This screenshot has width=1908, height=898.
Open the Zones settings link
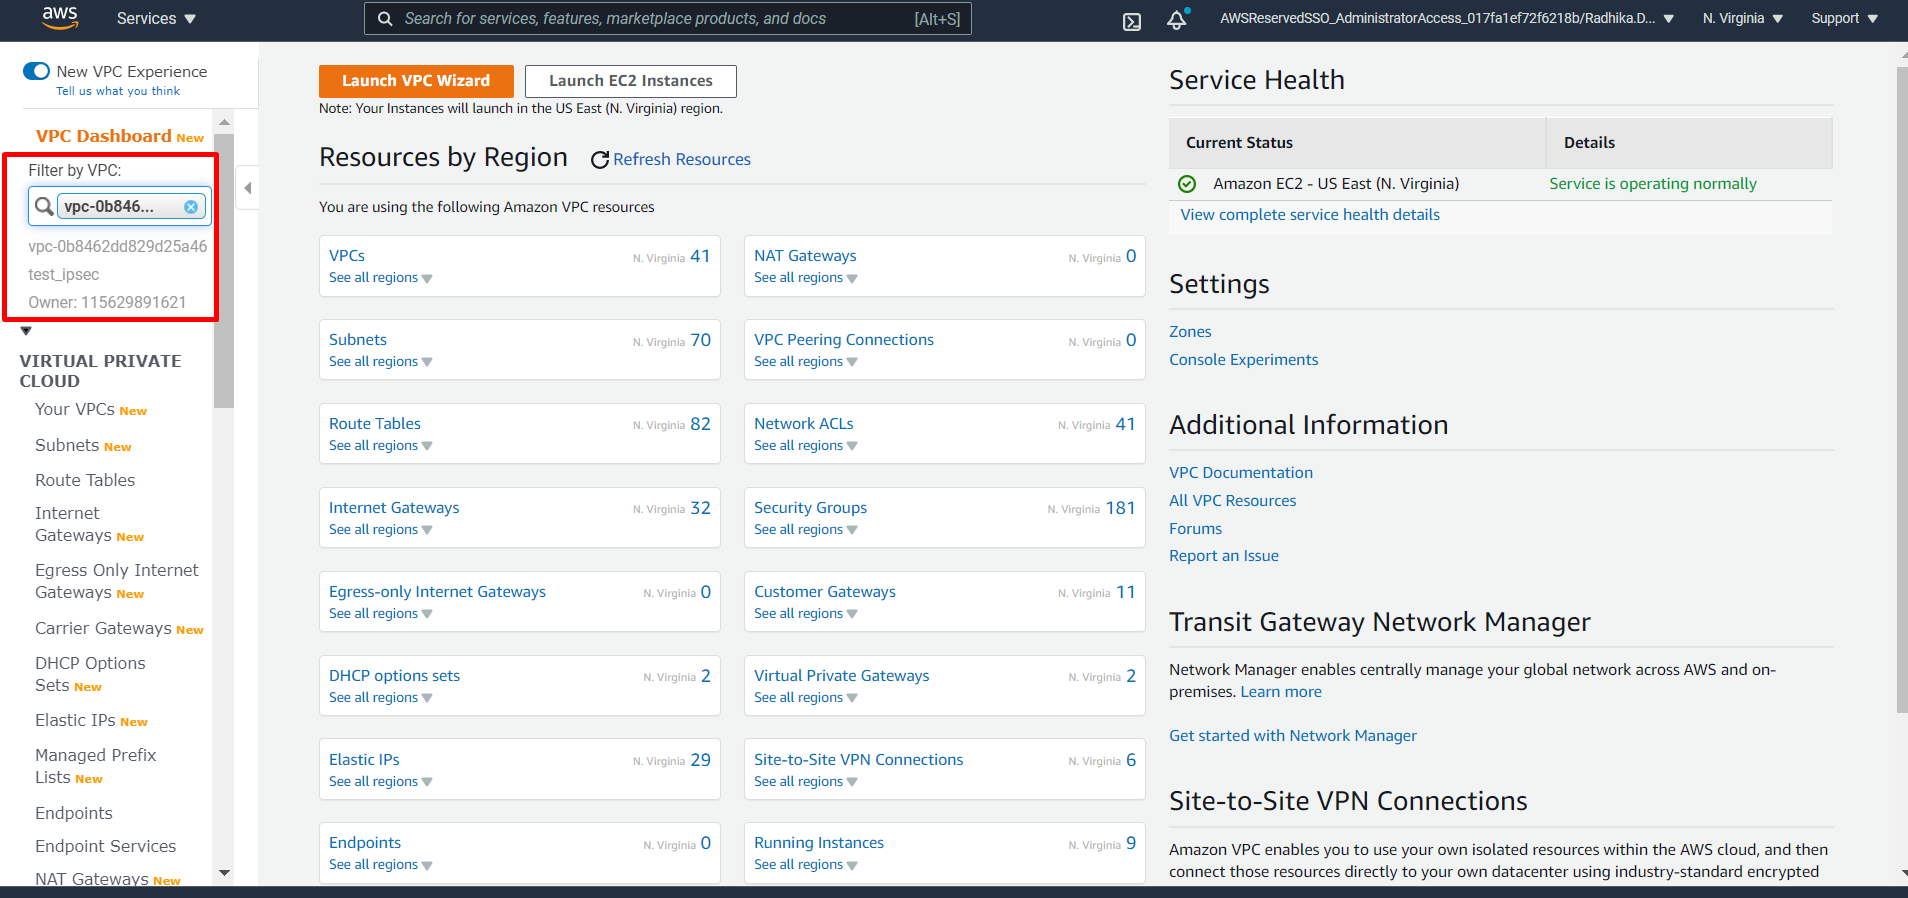(1190, 332)
